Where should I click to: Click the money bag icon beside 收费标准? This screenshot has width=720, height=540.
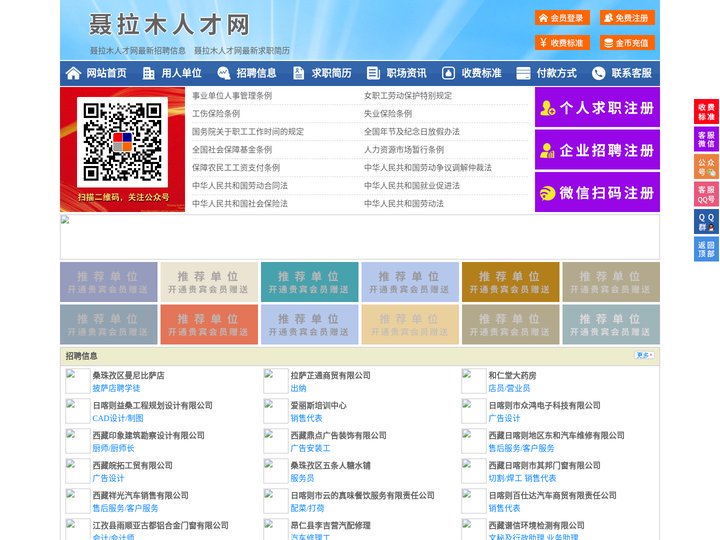click(448, 73)
